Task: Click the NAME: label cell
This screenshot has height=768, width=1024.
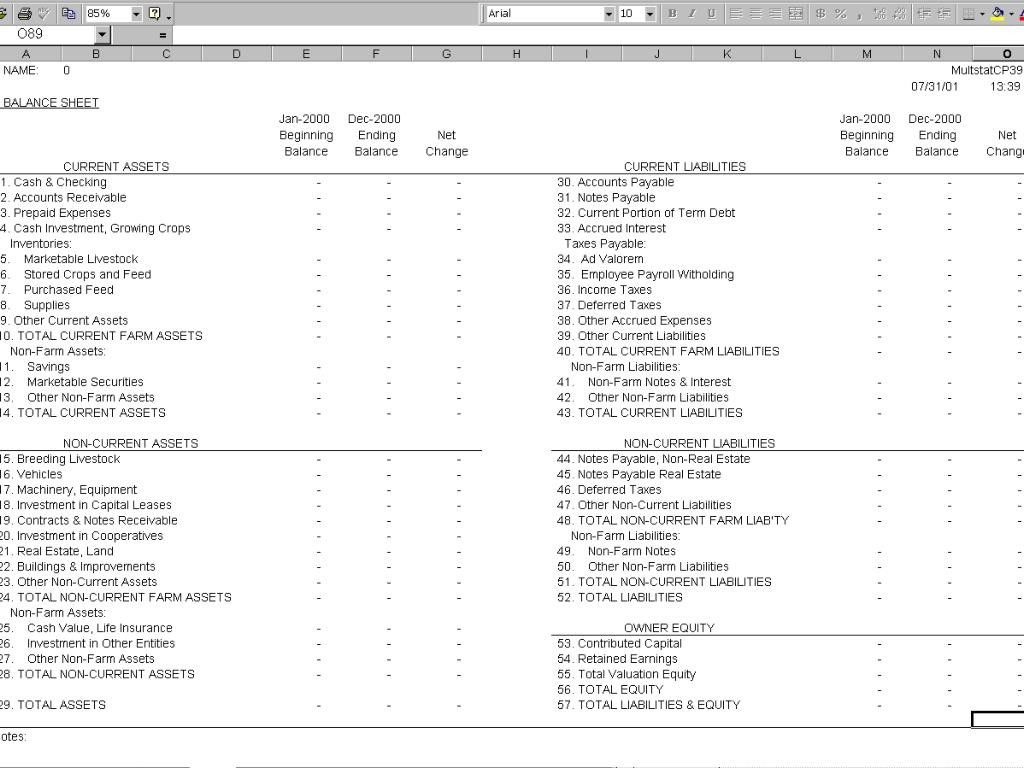Action: point(20,71)
